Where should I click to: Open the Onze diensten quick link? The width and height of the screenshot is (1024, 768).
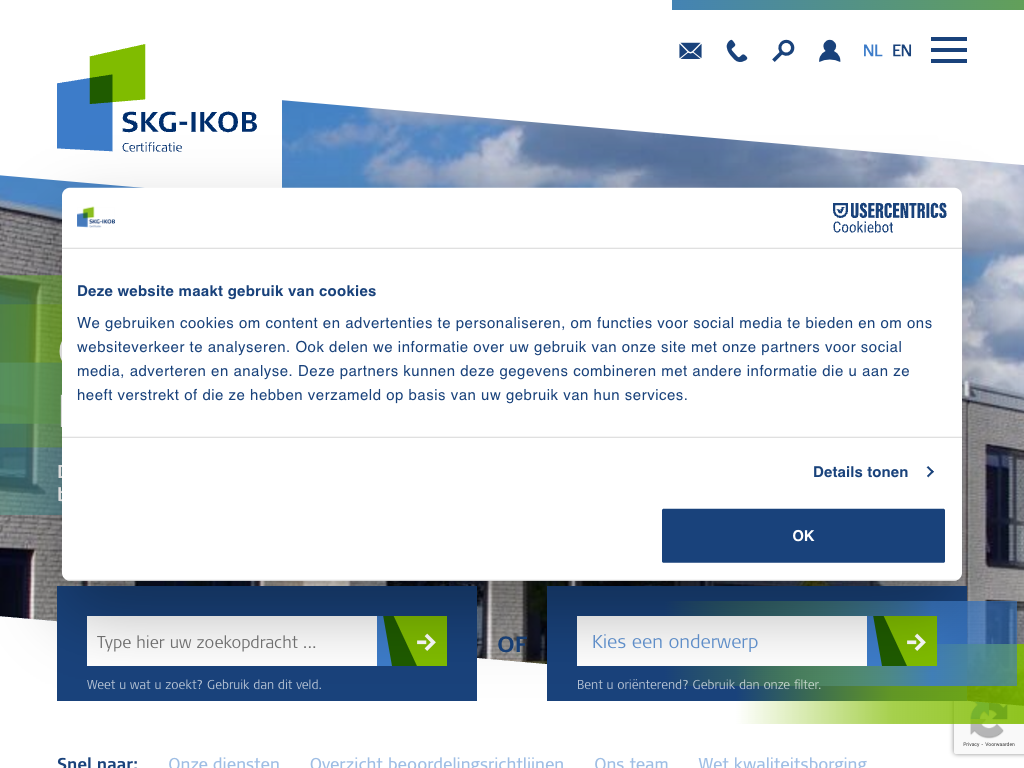224,762
